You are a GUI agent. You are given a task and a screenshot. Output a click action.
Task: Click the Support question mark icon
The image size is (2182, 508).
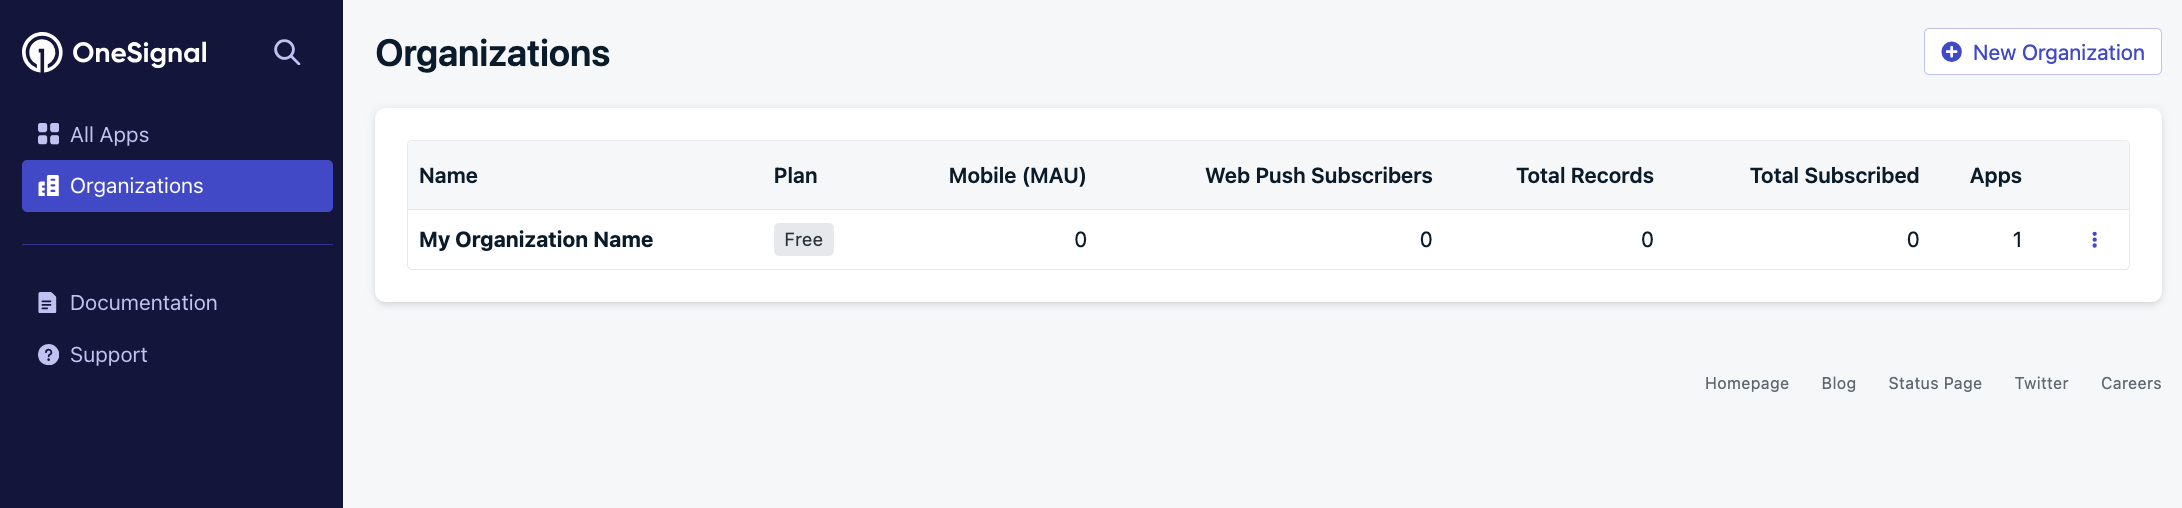(x=48, y=355)
